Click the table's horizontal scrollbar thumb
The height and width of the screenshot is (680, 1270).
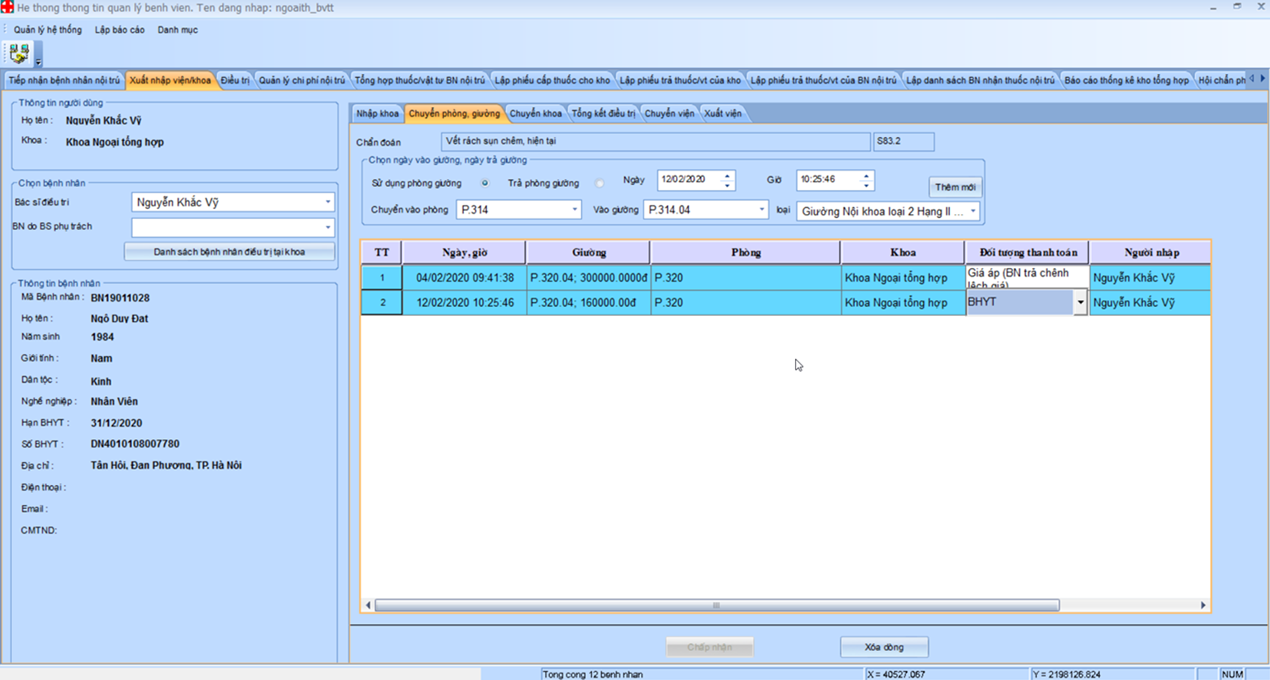(716, 605)
